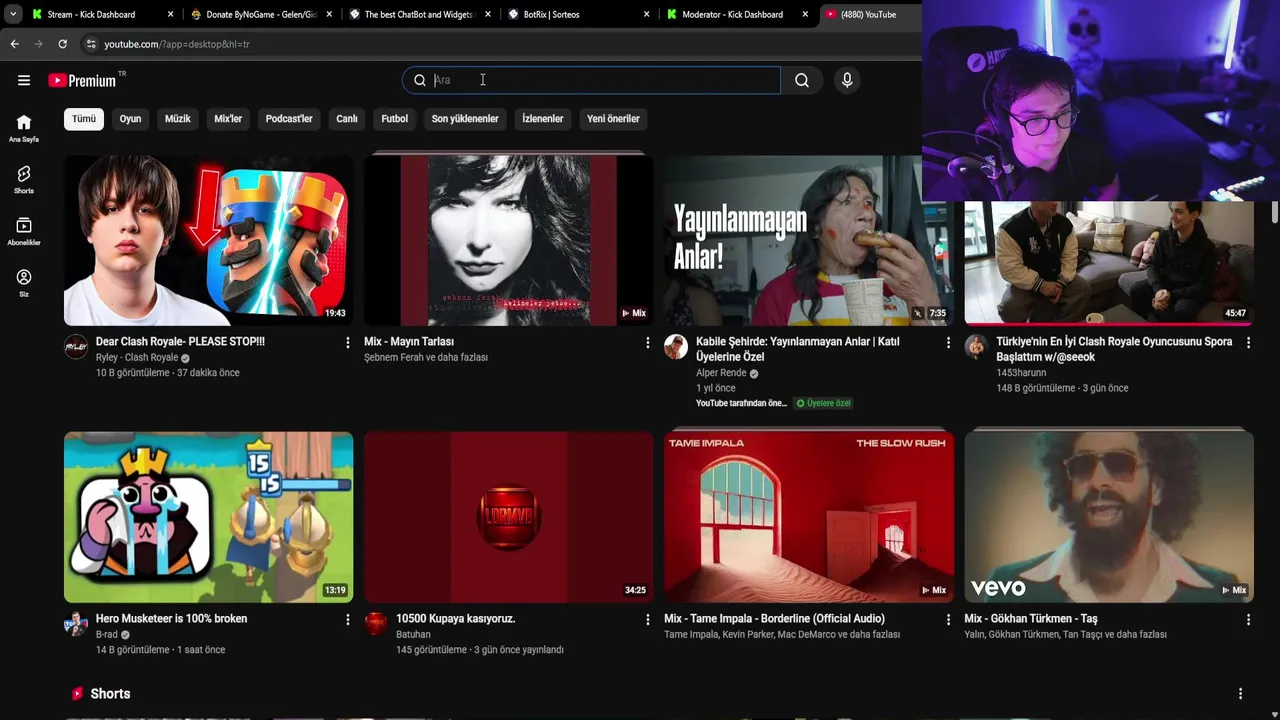Switch to The best ChatBot and Widgets tab

point(418,15)
